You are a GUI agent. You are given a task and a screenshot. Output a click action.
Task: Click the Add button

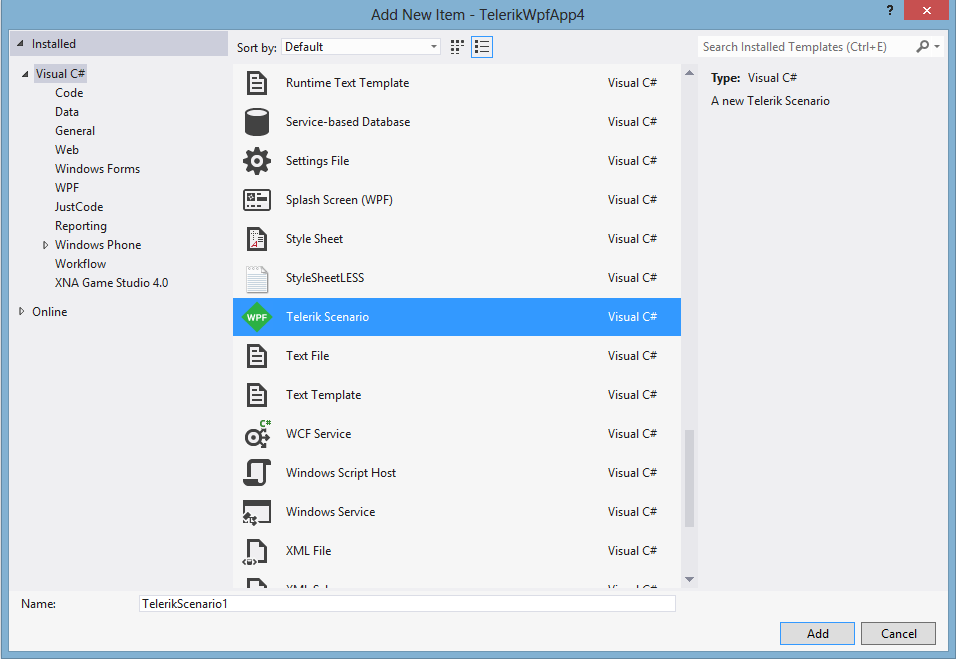pos(817,633)
